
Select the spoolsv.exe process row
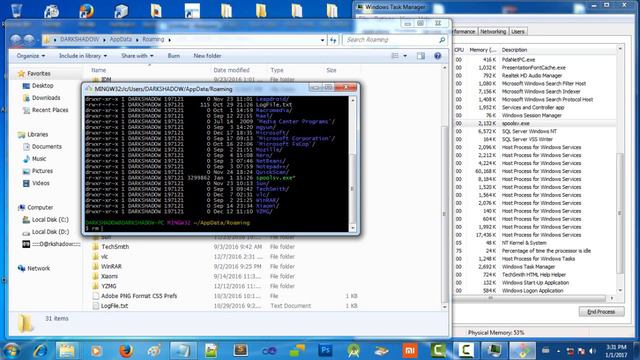(535, 123)
